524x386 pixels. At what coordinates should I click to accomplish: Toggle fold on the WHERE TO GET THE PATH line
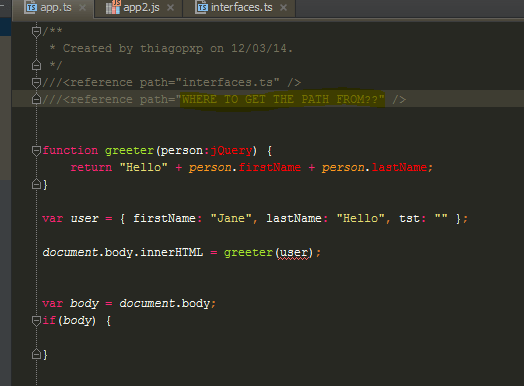(36, 99)
